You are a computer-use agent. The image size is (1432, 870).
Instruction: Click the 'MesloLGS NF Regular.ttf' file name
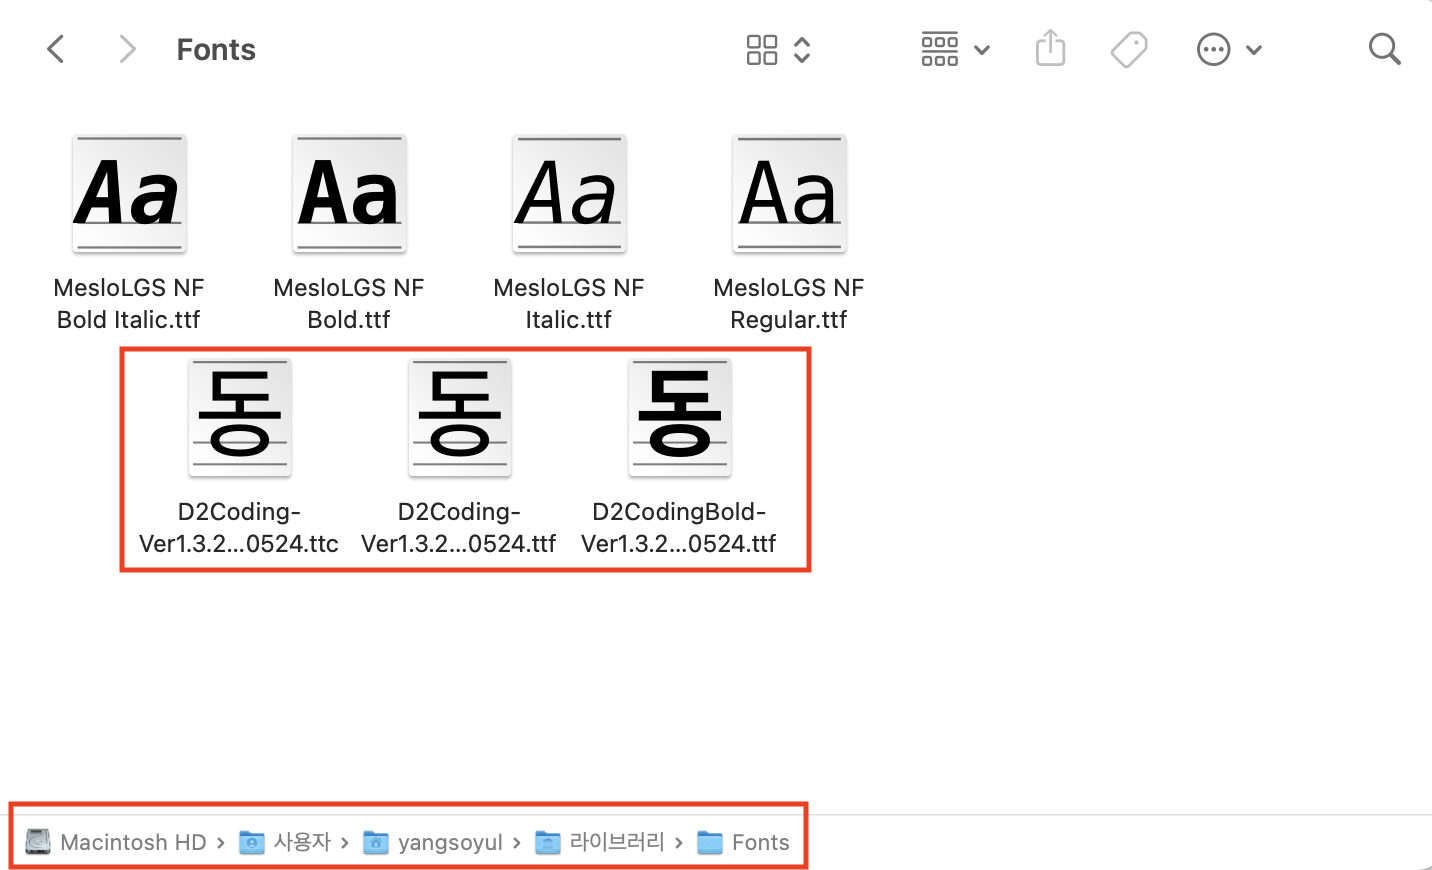789,304
